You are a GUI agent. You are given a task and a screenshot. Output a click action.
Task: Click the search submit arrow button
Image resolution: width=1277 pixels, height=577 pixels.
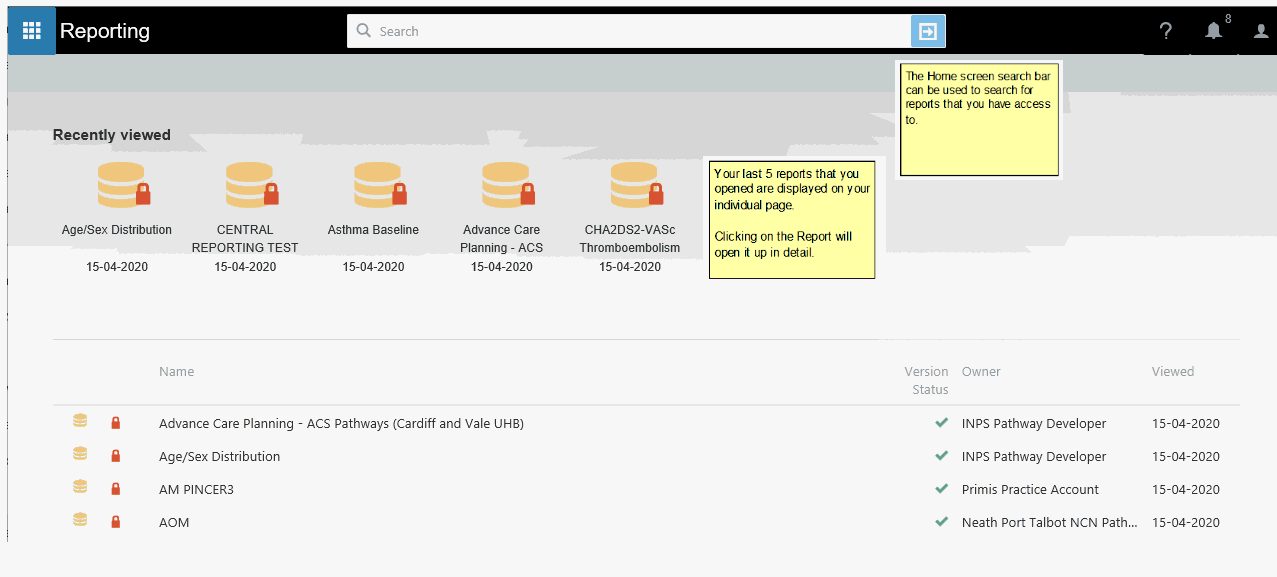pos(927,32)
